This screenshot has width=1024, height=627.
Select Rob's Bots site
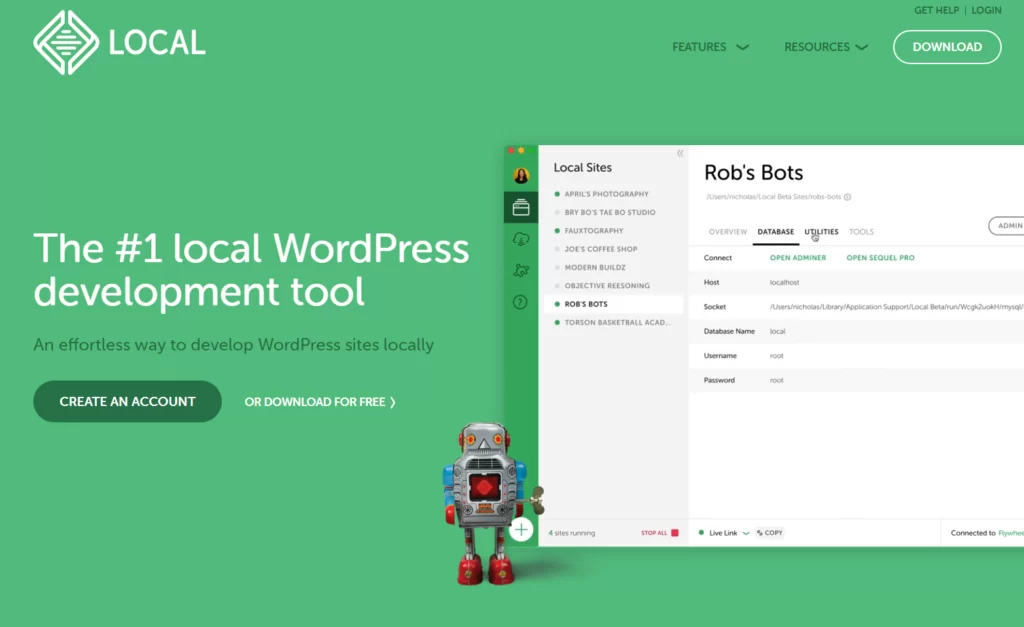tap(614, 304)
